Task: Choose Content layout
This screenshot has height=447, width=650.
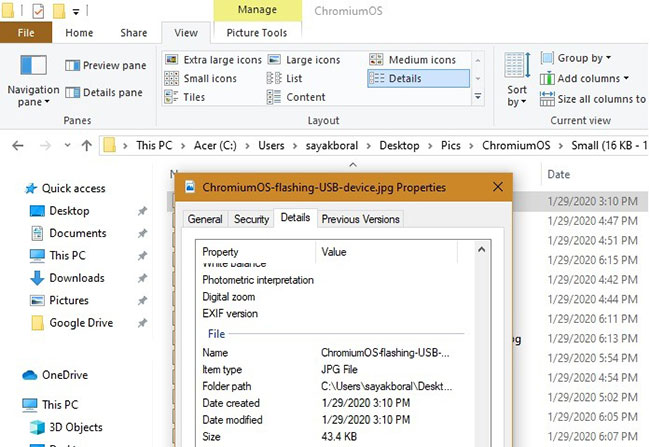Action: click(296, 97)
